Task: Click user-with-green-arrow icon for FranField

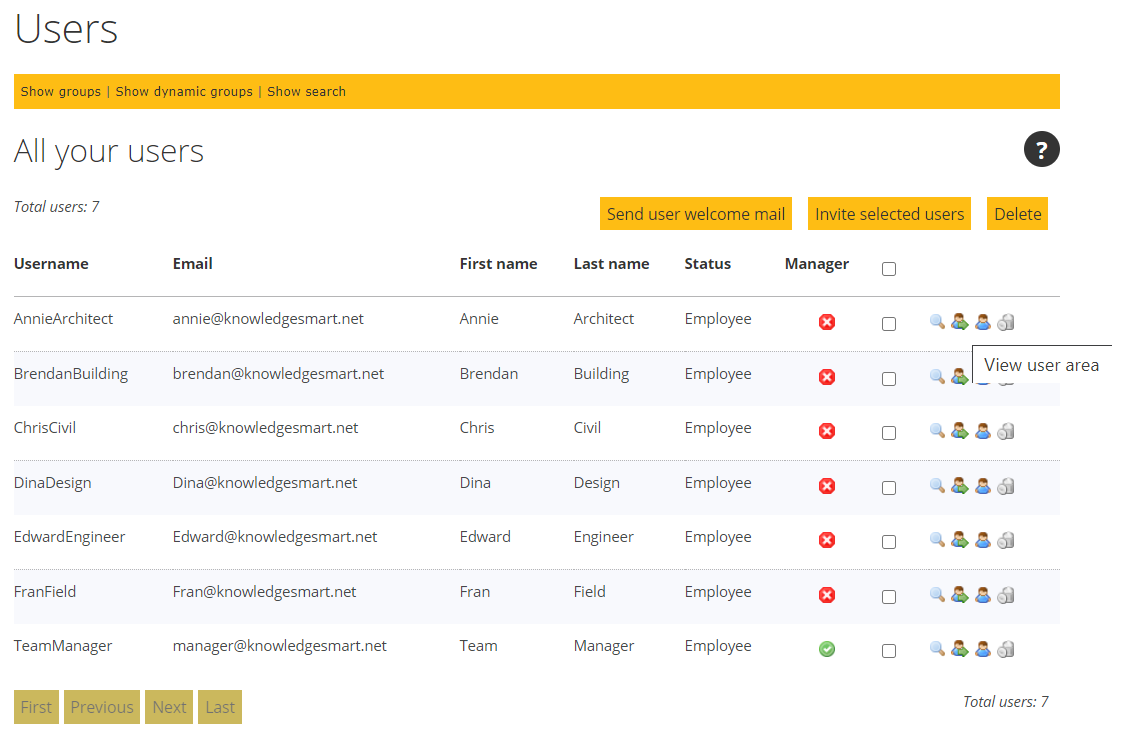Action: [x=960, y=595]
